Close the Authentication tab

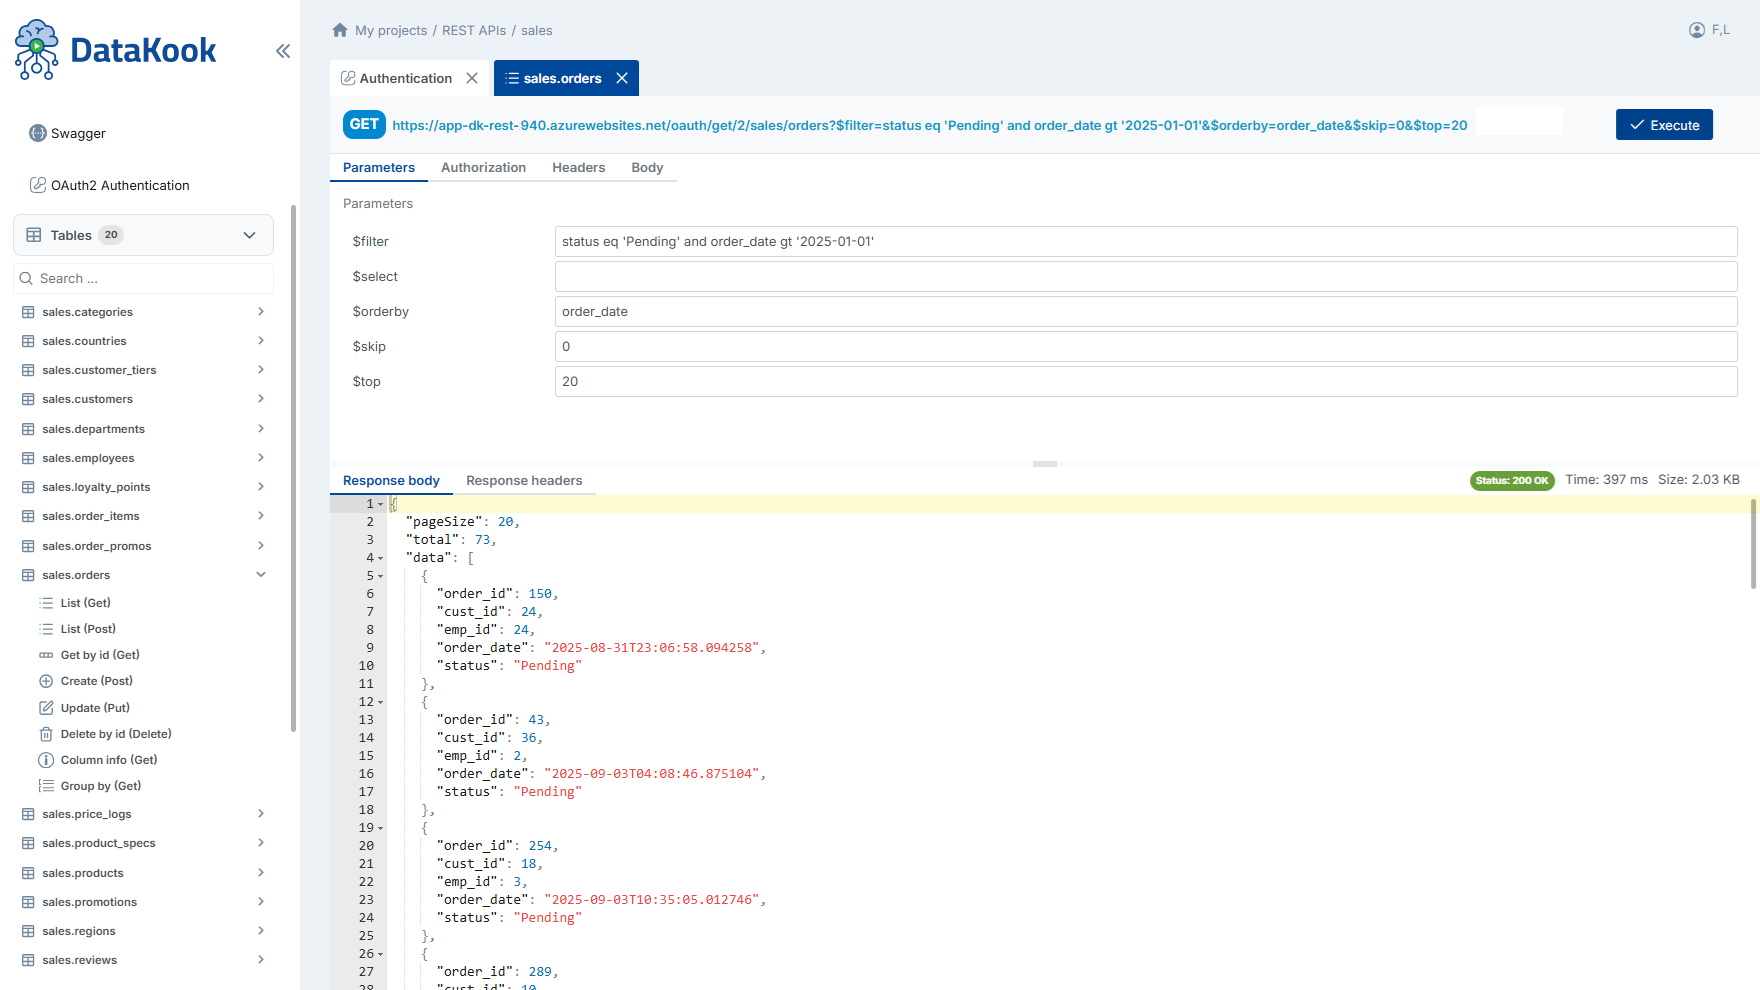coord(472,78)
